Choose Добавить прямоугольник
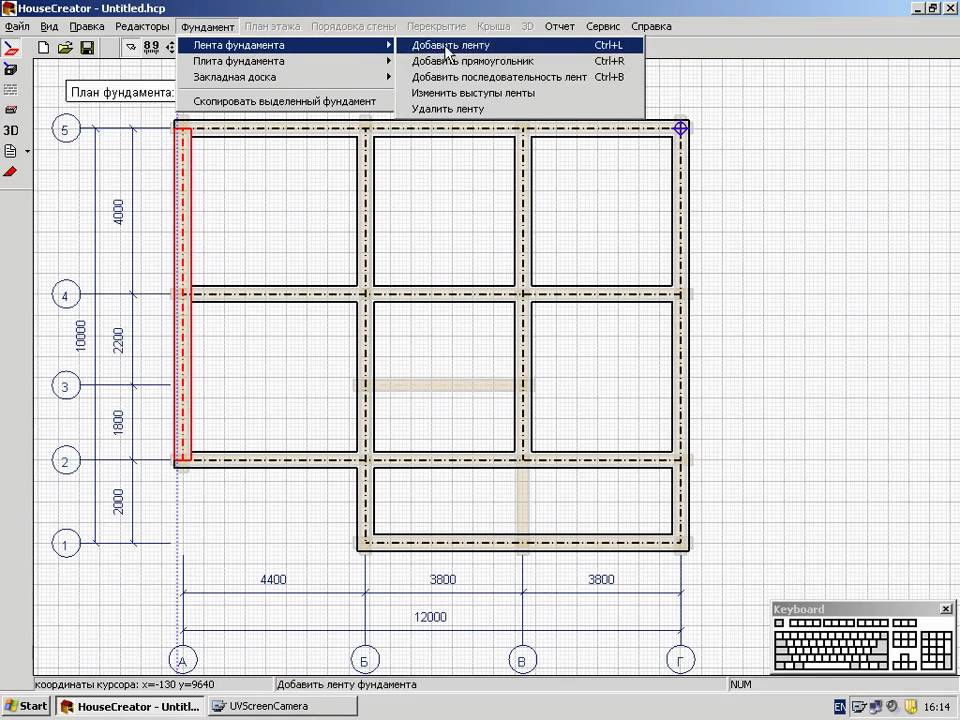 520,61
